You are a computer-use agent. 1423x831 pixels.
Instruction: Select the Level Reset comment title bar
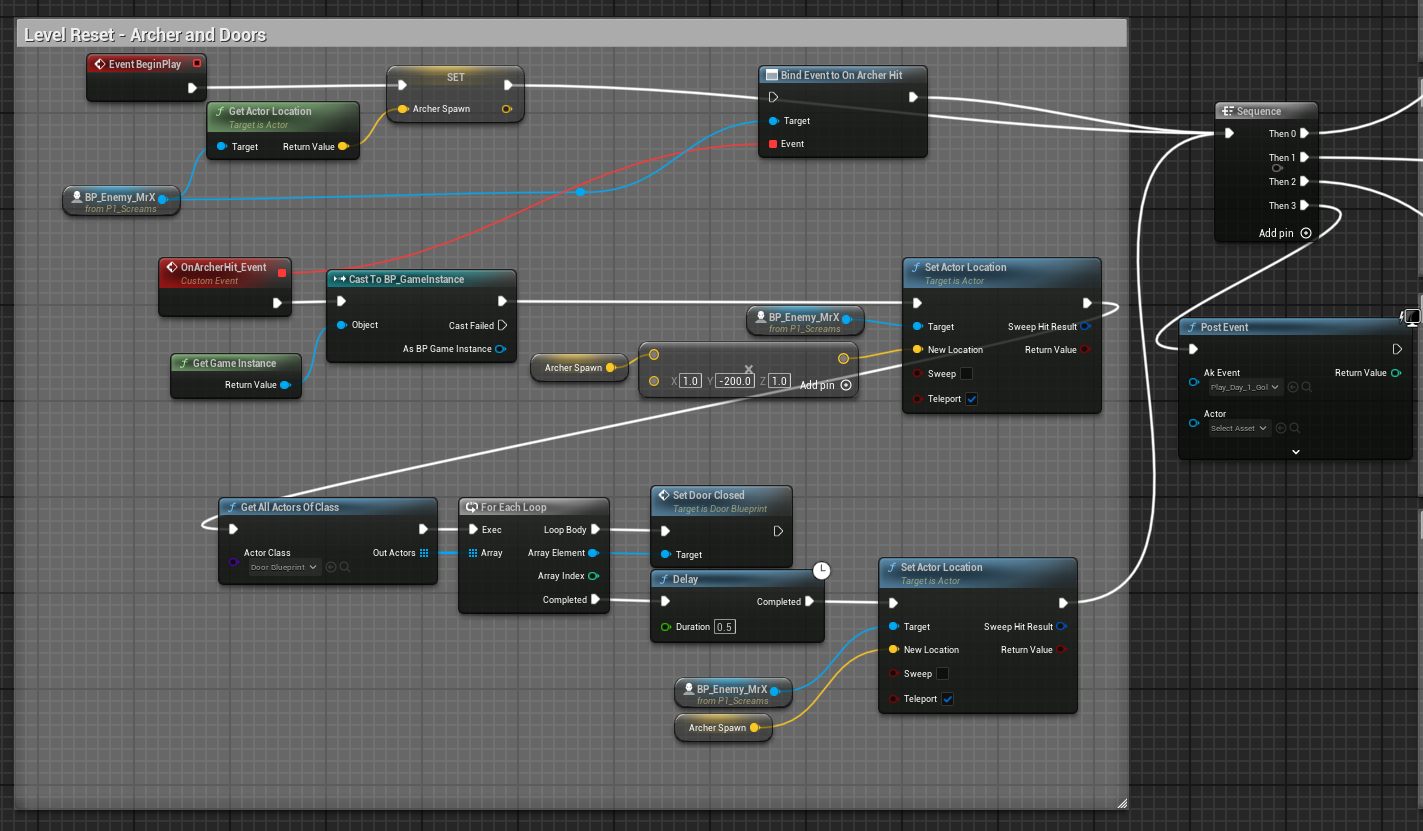pyautogui.click(x=572, y=34)
